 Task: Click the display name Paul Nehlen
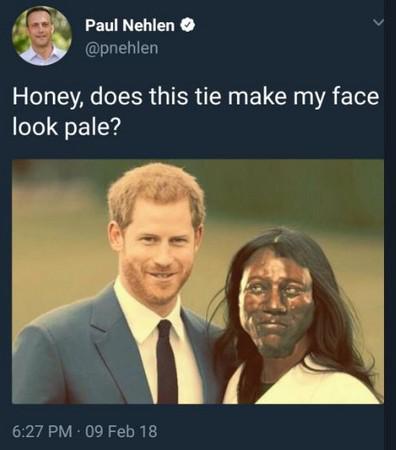(x=130, y=25)
